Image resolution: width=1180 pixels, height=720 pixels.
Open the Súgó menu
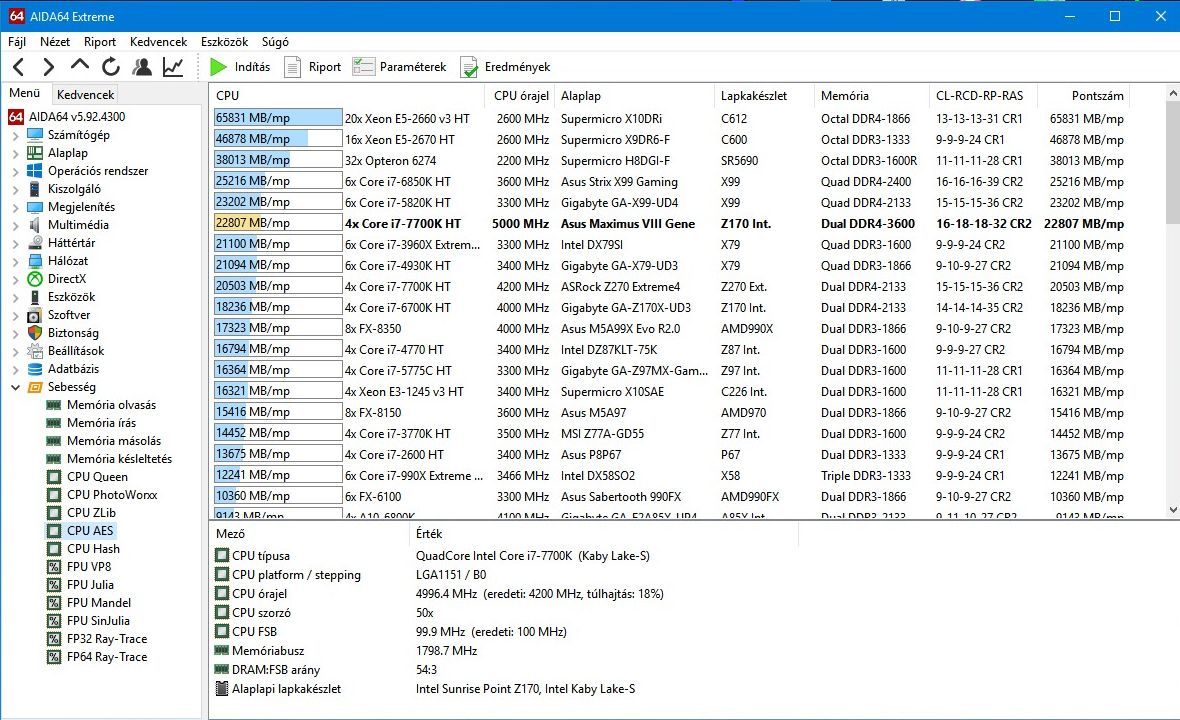[275, 42]
